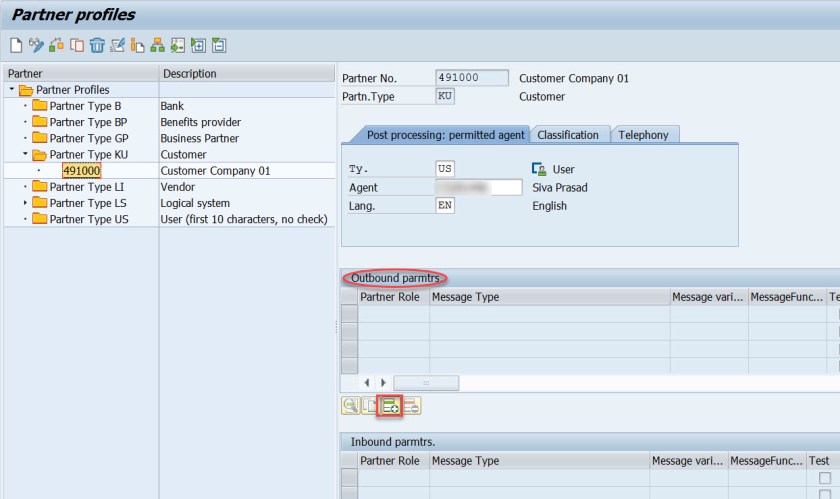Collapse the Partner Type KU node

[x=25, y=154]
